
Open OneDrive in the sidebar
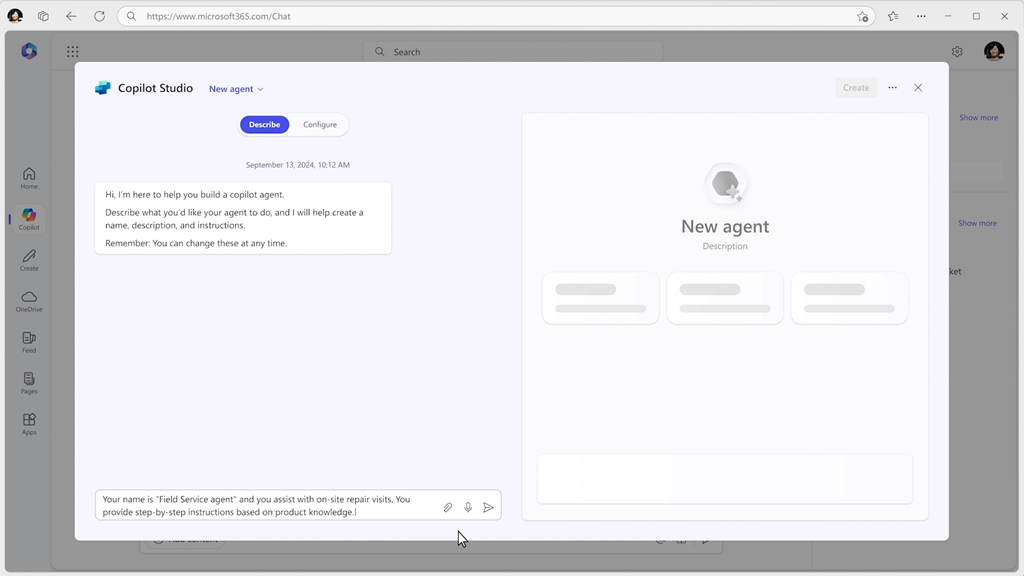pyautogui.click(x=29, y=301)
